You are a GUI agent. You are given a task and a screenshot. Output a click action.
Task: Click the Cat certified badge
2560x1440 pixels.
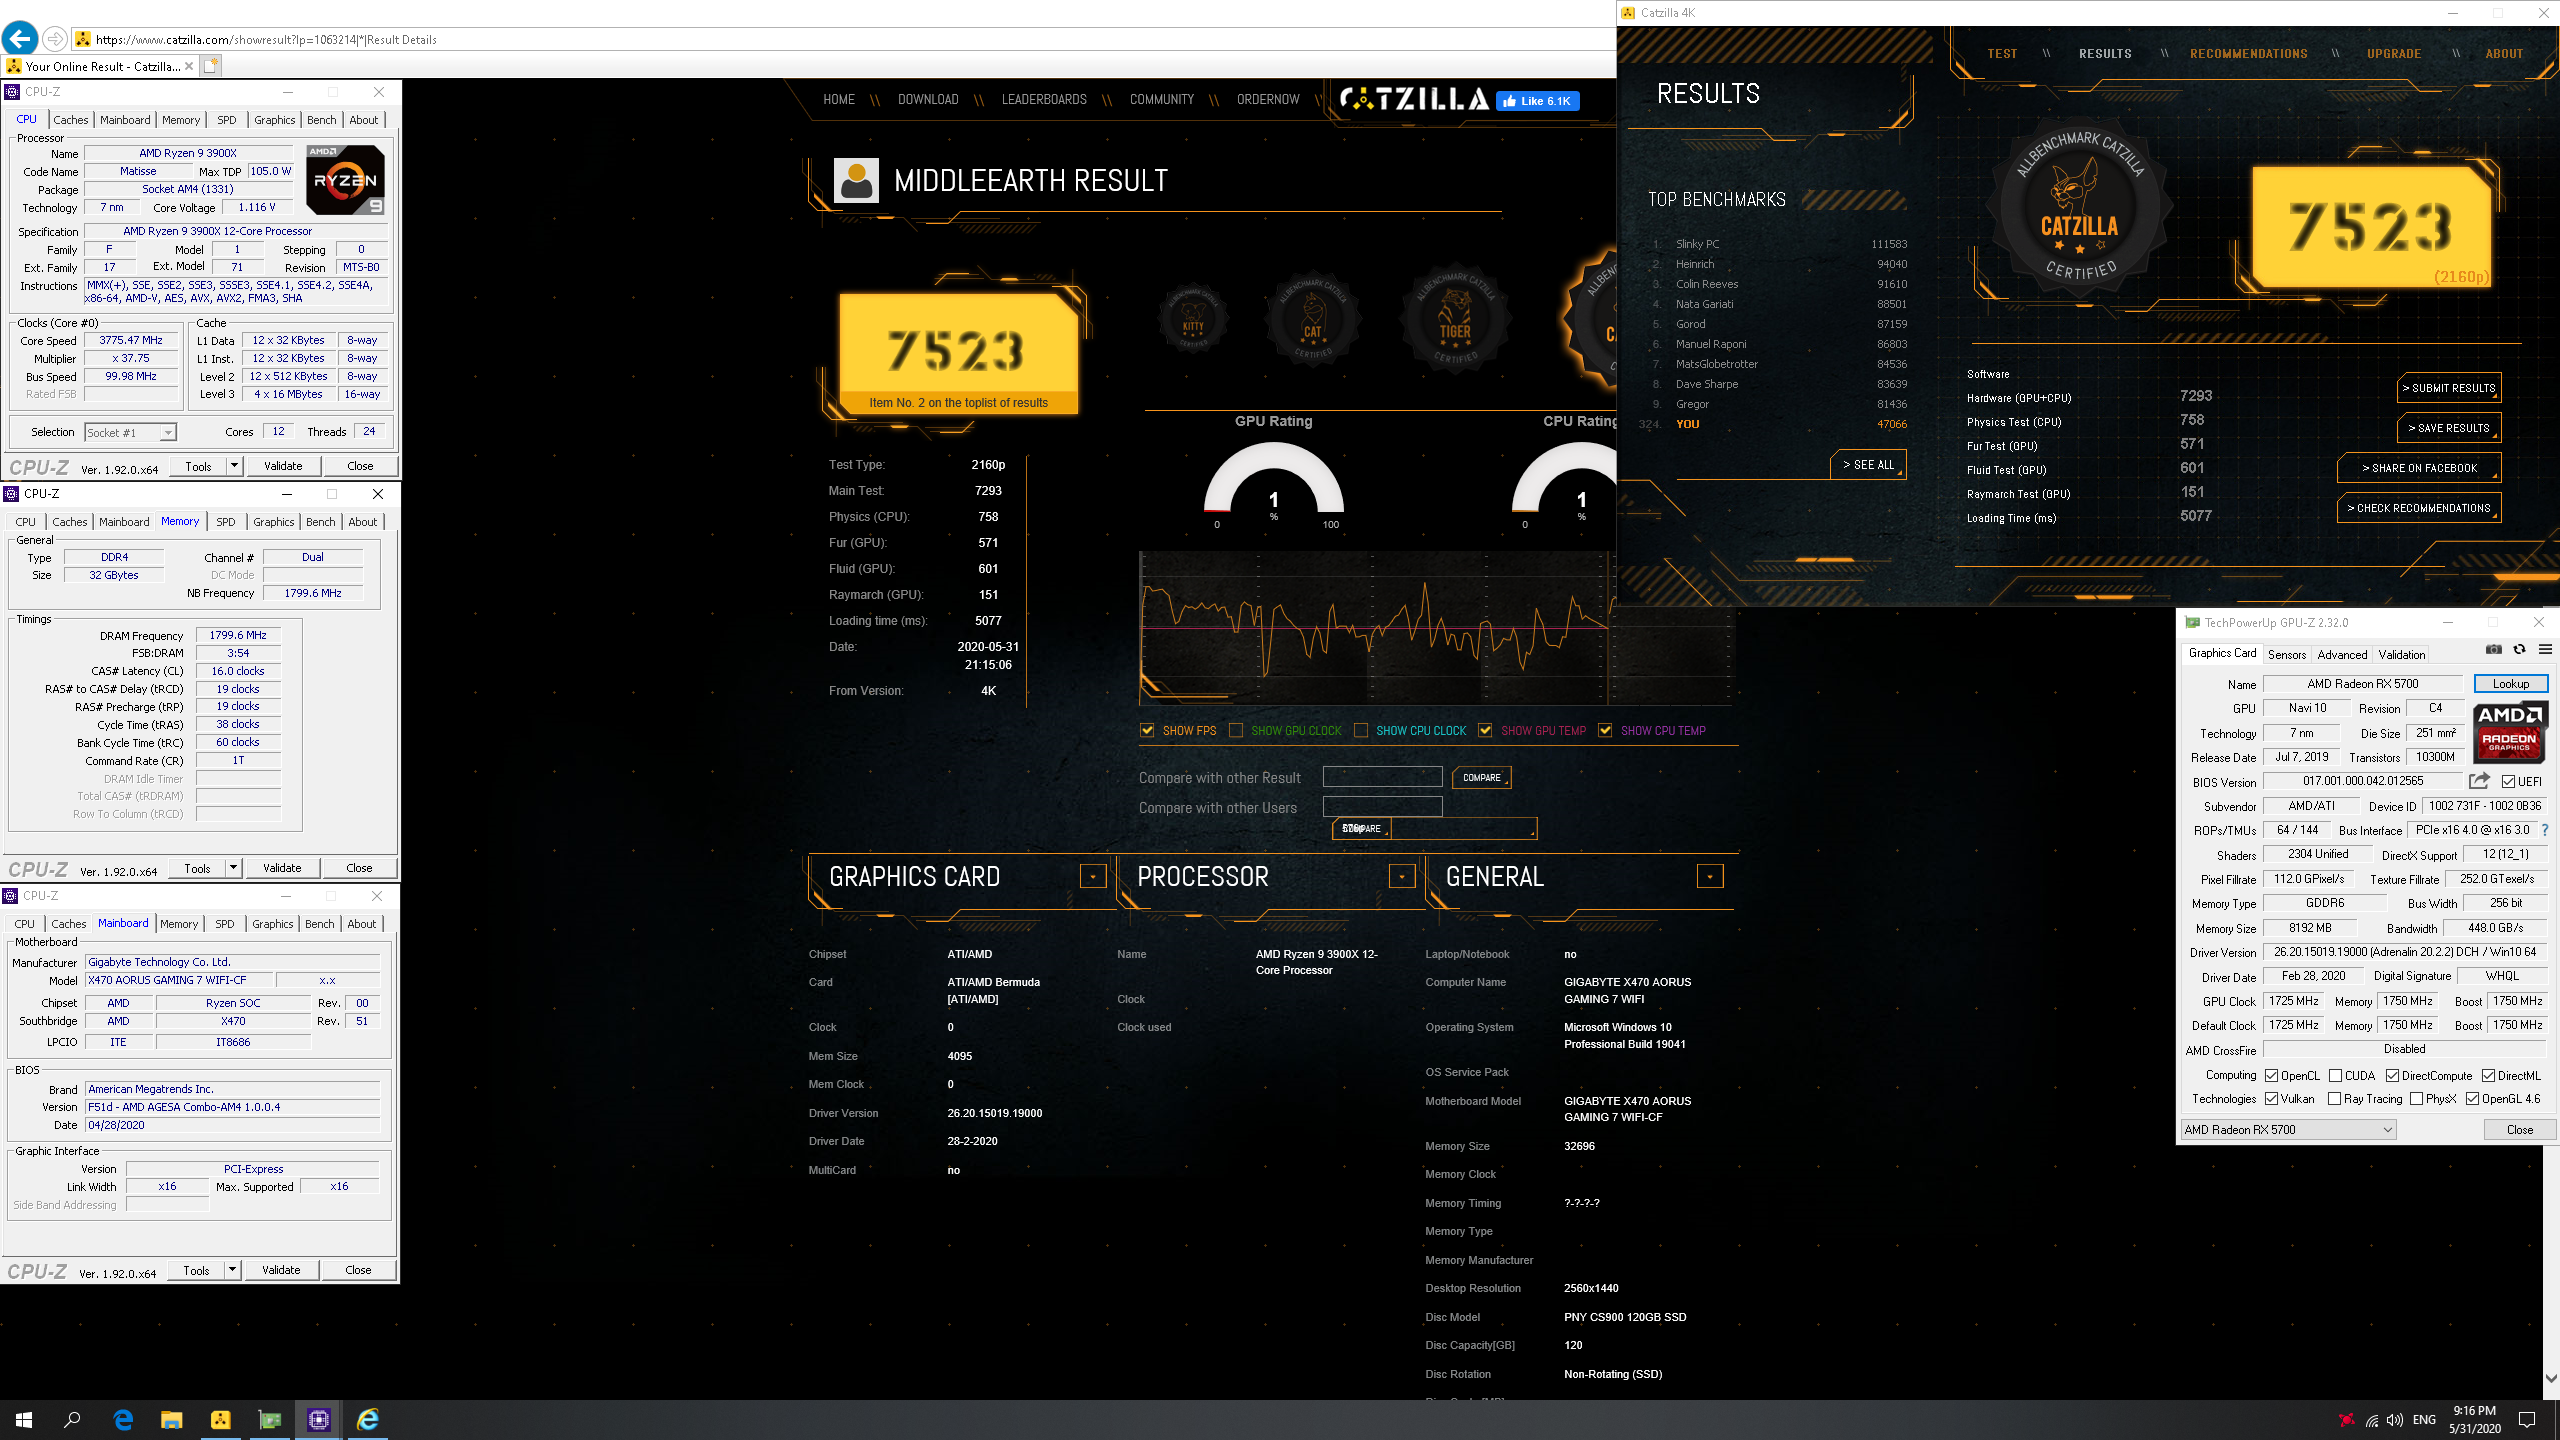point(1312,321)
